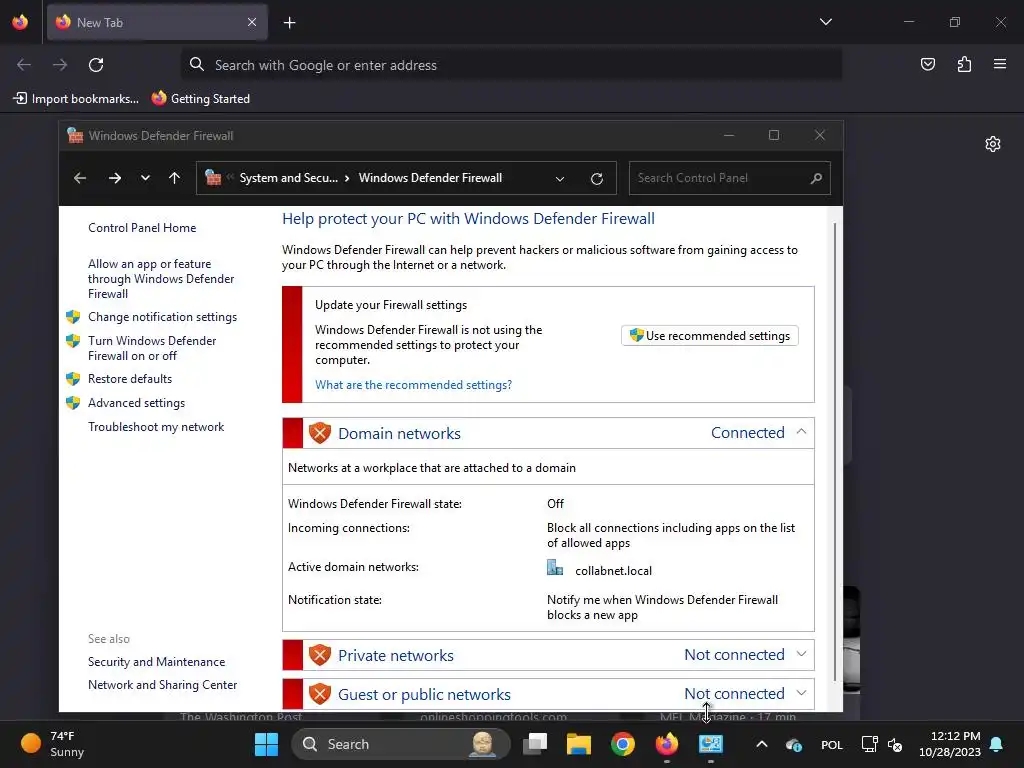Open Google Chrome from the taskbar
This screenshot has width=1024, height=768.
(x=622, y=744)
